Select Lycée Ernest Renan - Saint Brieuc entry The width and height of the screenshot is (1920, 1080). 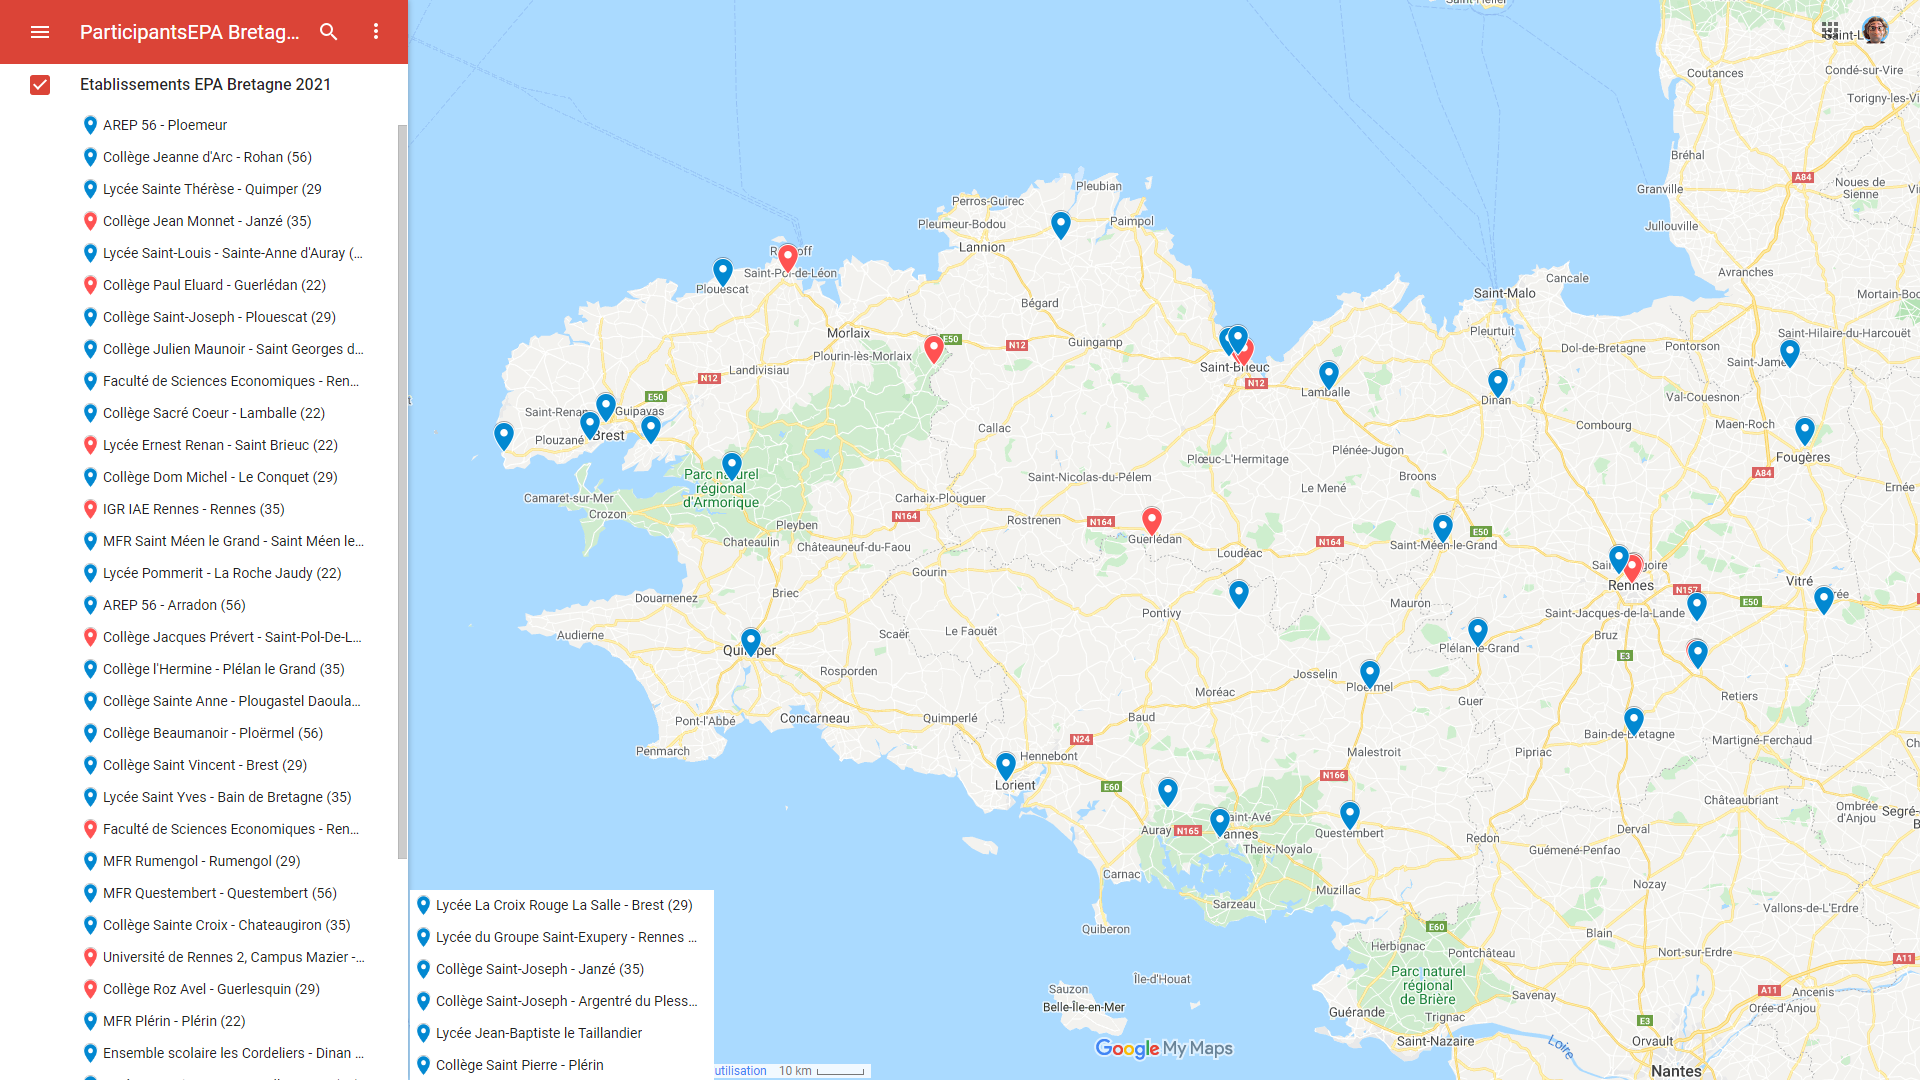220,445
